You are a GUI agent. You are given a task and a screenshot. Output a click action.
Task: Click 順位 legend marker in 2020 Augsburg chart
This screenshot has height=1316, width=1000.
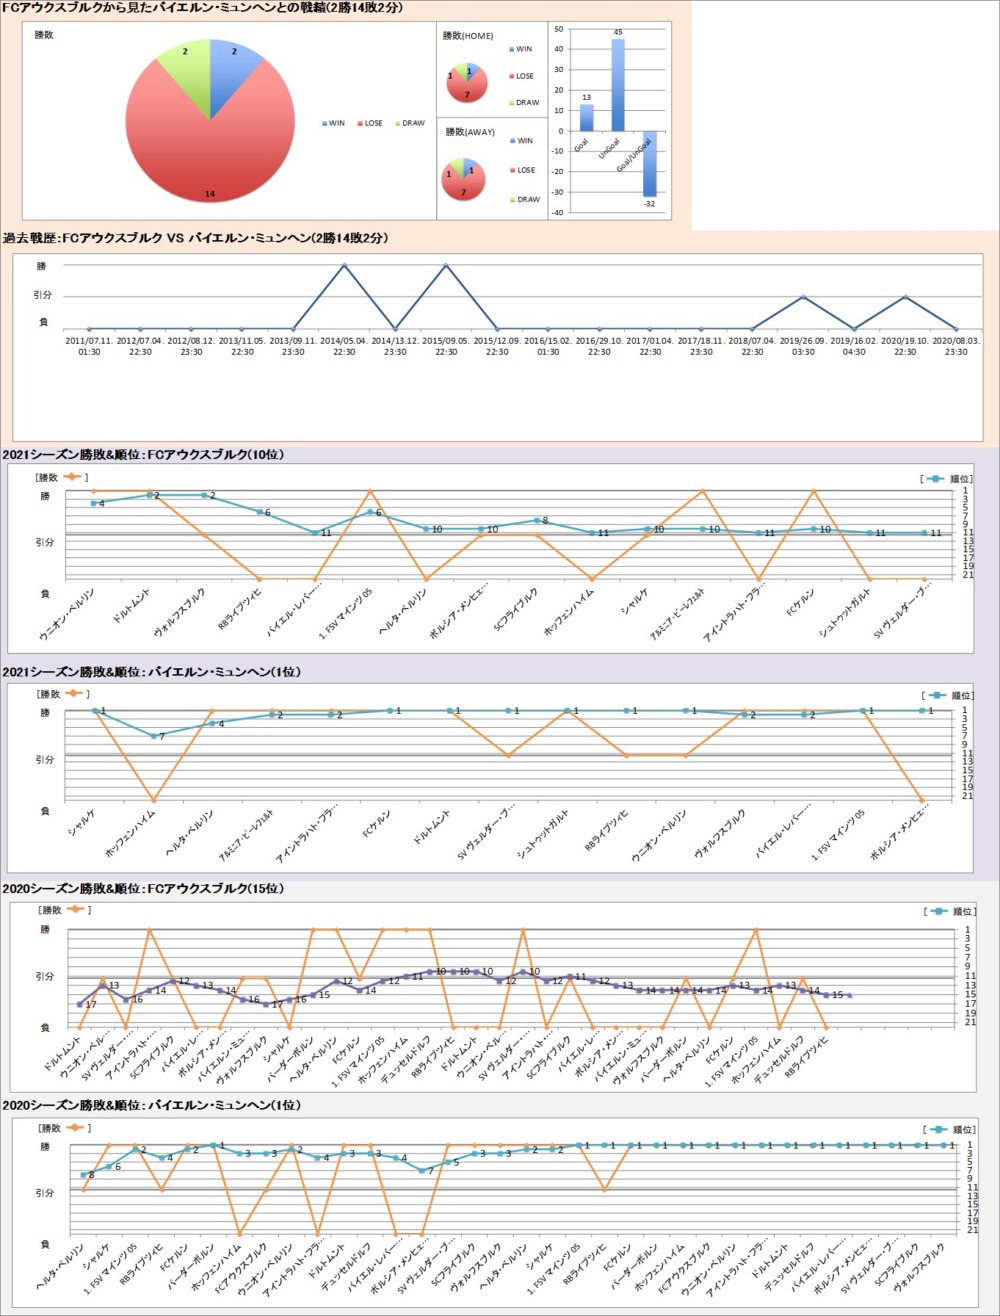[x=935, y=911]
